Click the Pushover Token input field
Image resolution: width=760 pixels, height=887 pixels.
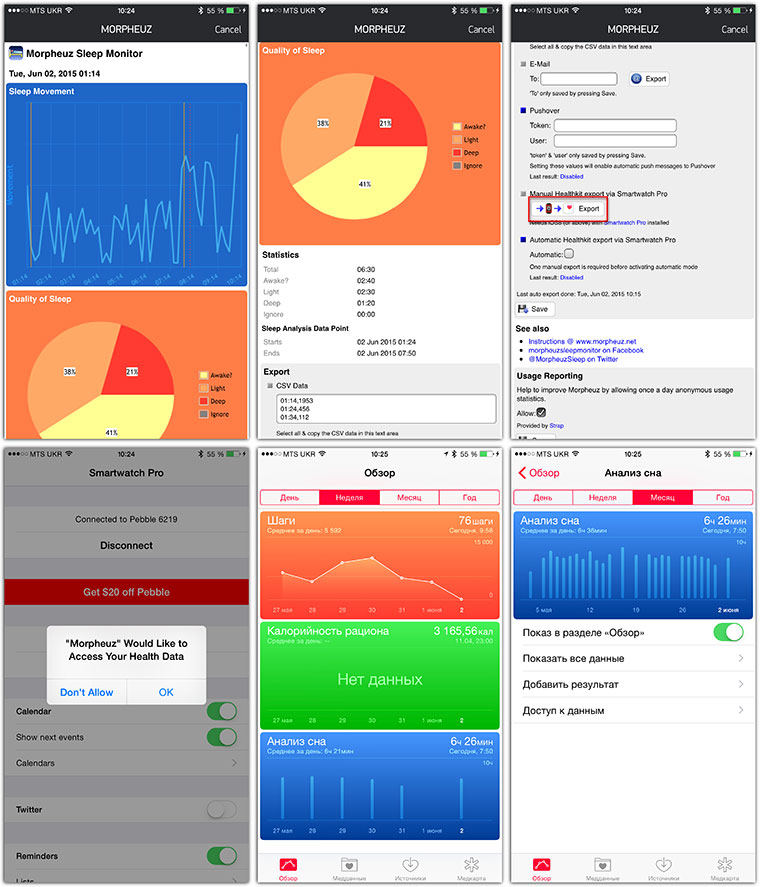[615, 125]
